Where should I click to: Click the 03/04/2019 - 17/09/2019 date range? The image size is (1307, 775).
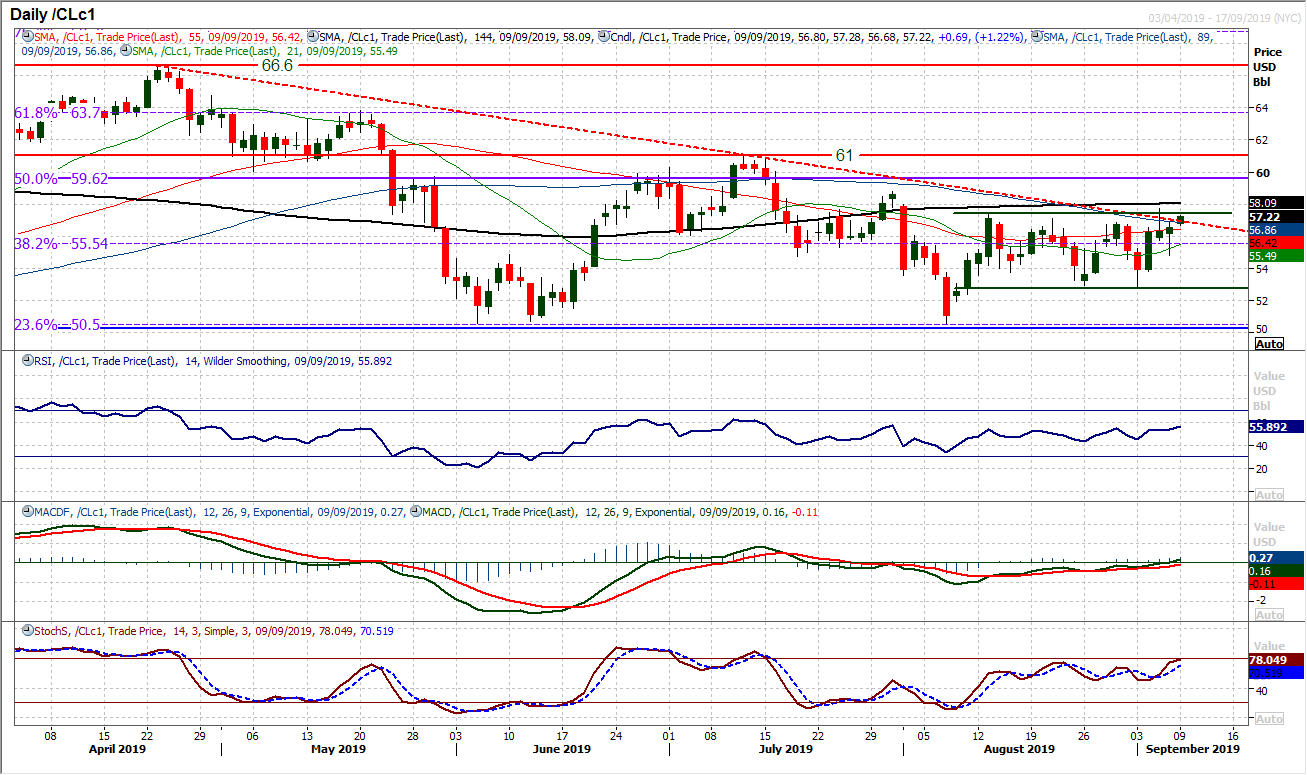1225,19
